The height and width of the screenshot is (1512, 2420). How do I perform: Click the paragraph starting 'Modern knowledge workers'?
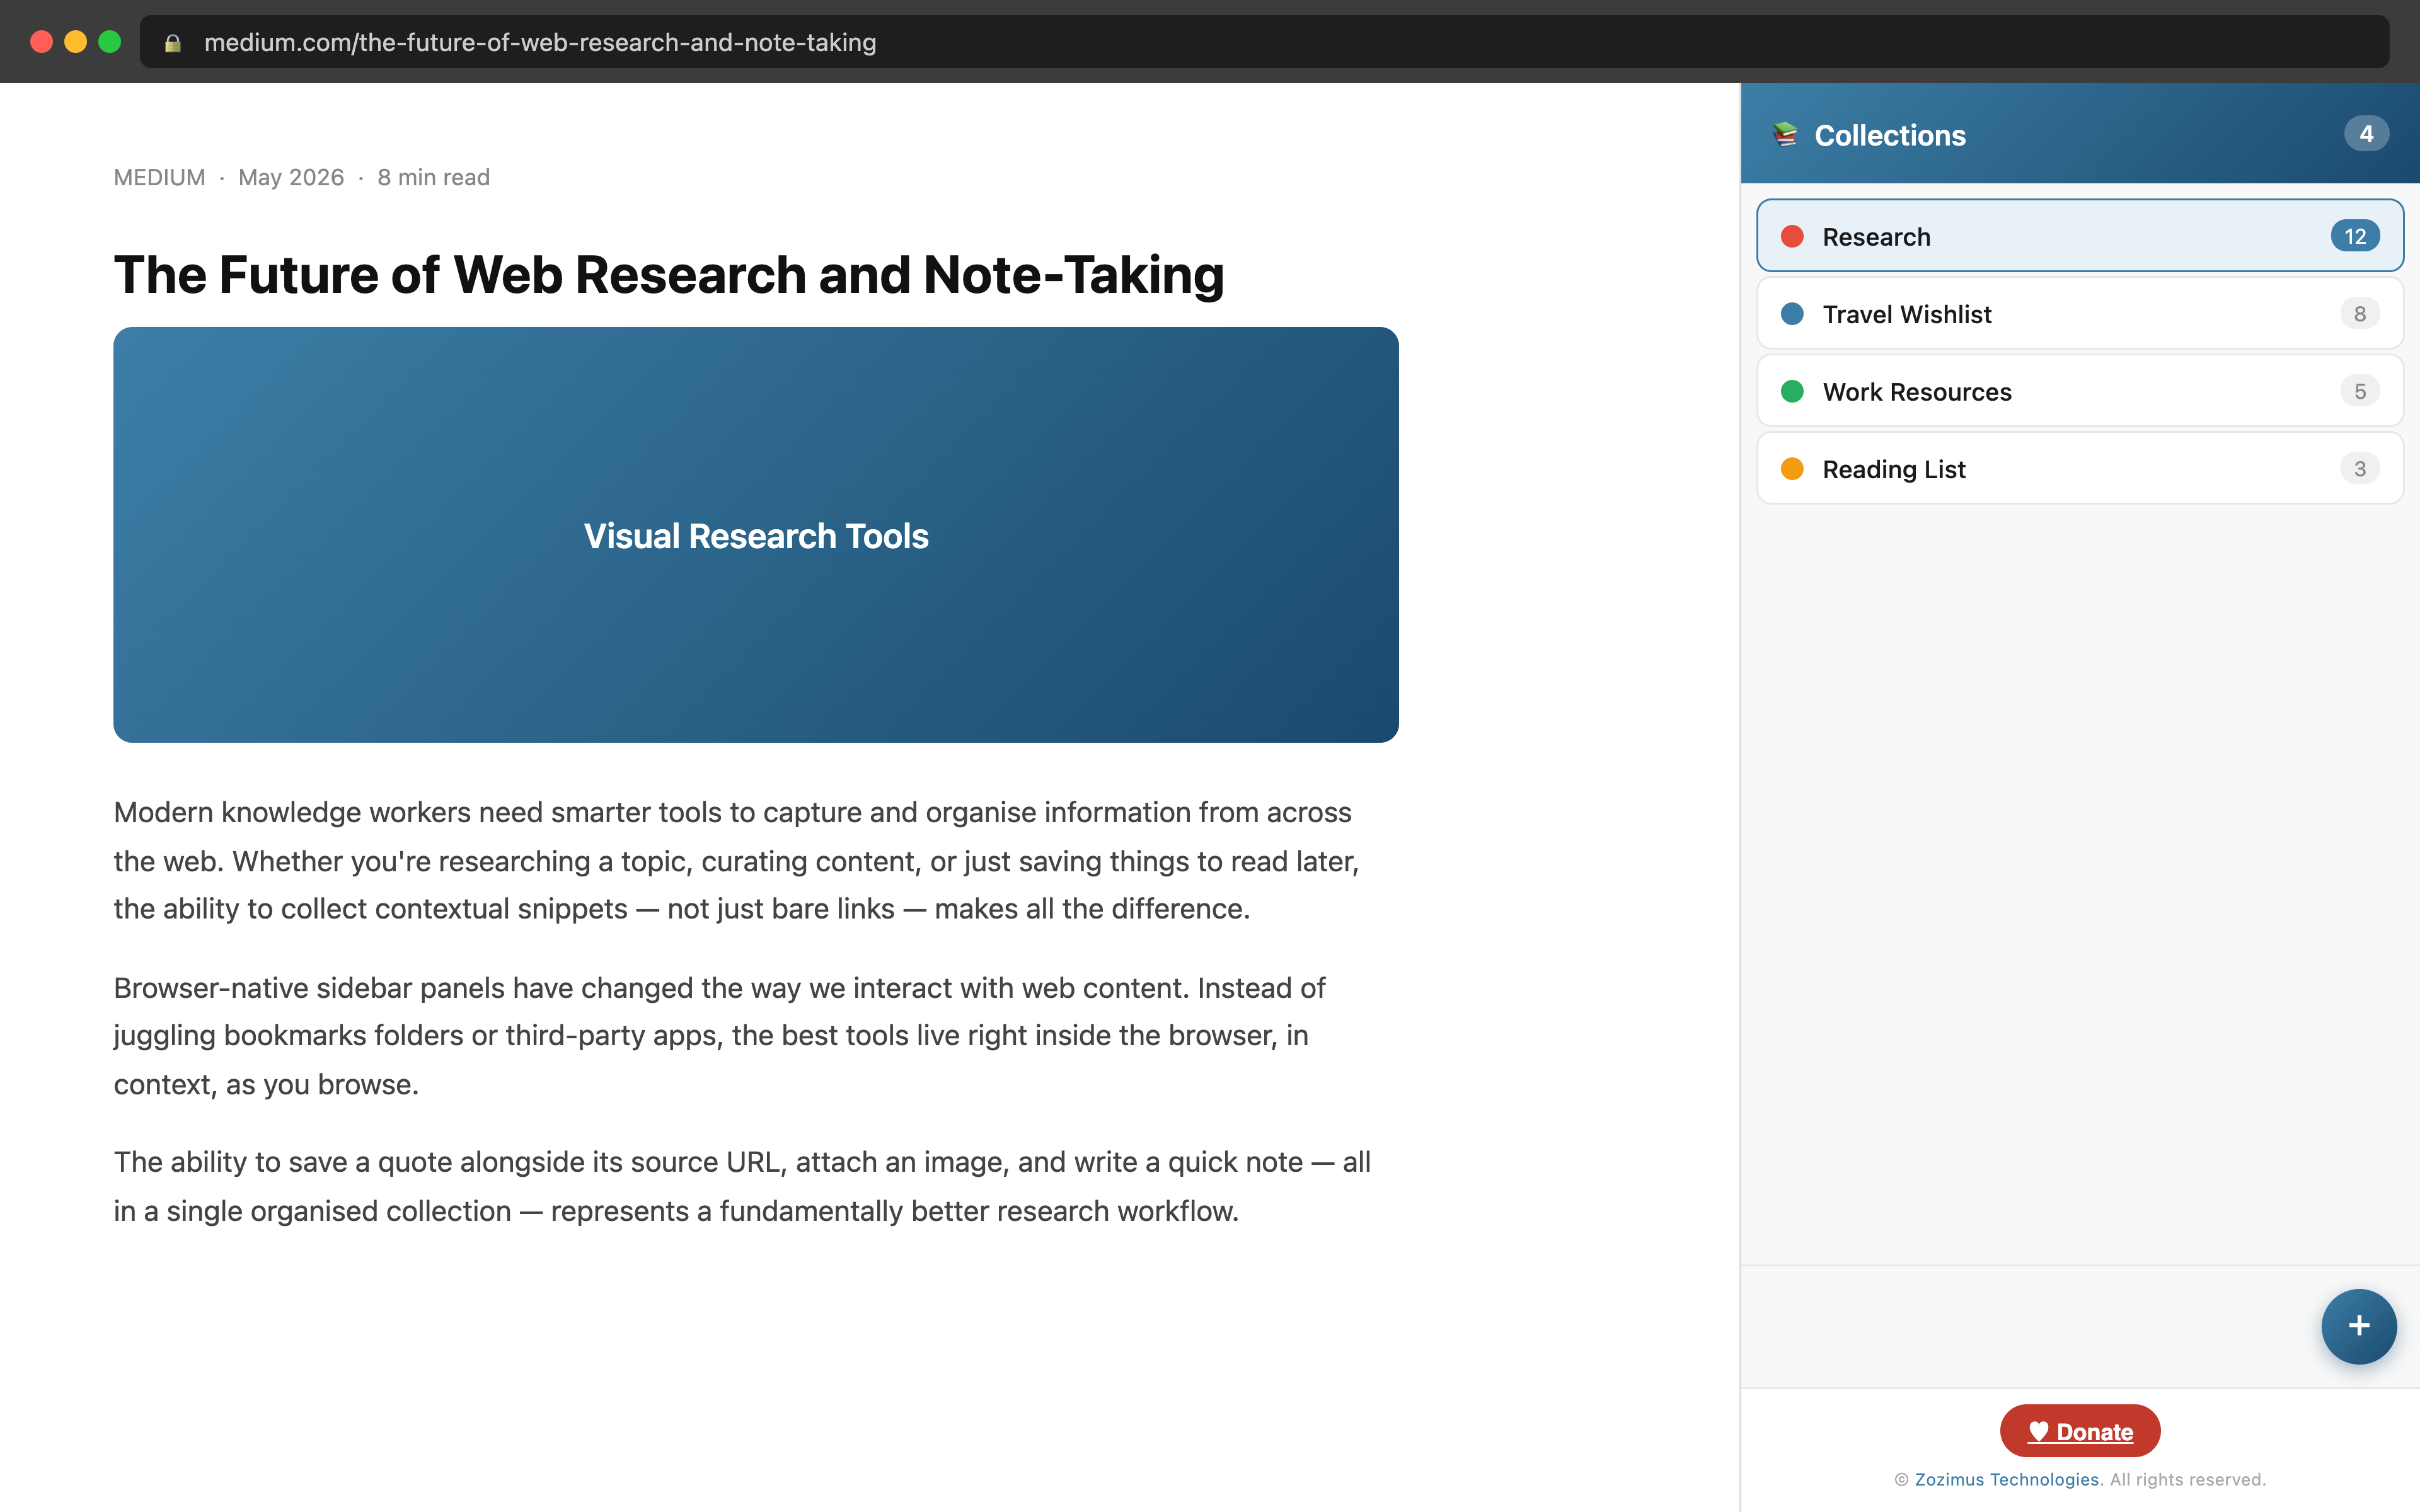(737, 860)
